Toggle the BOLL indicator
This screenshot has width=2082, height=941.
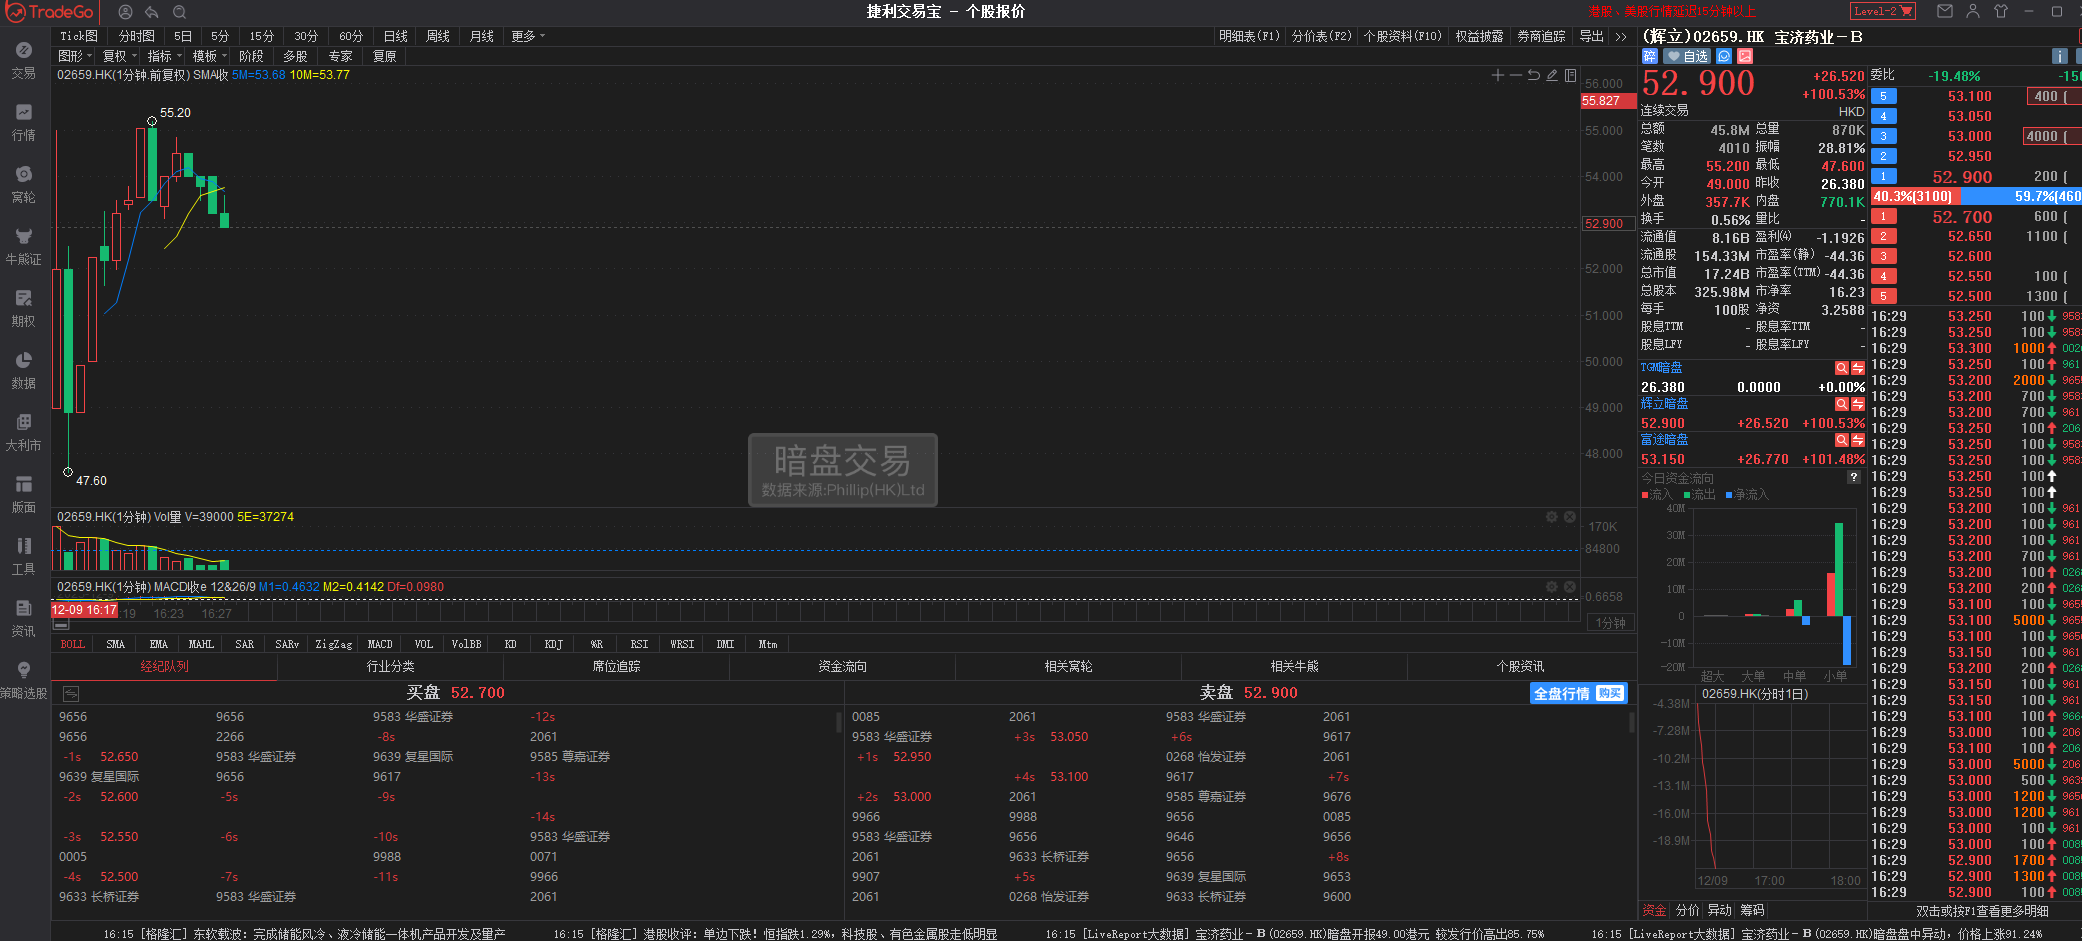click(x=73, y=644)
